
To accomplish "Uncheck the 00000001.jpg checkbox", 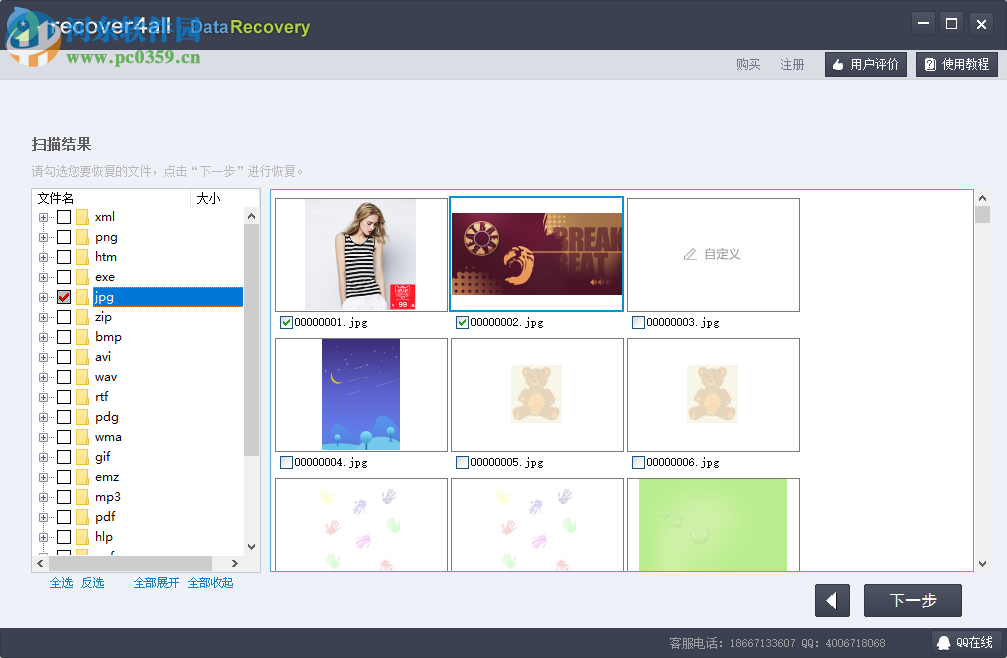I will [x=284, y=322].
